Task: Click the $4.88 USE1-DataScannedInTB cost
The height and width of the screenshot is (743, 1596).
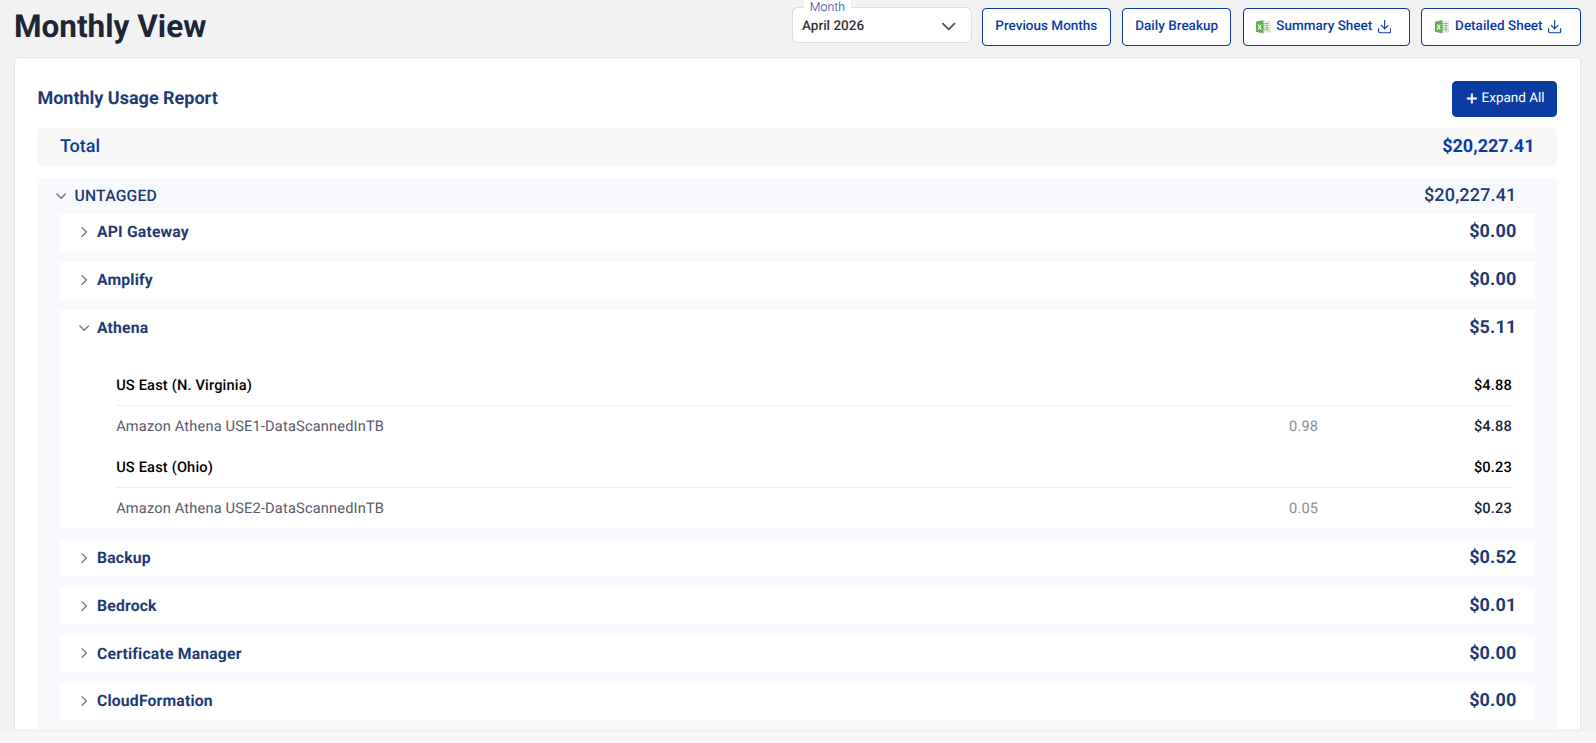Action: click(x=1492, y=426)
